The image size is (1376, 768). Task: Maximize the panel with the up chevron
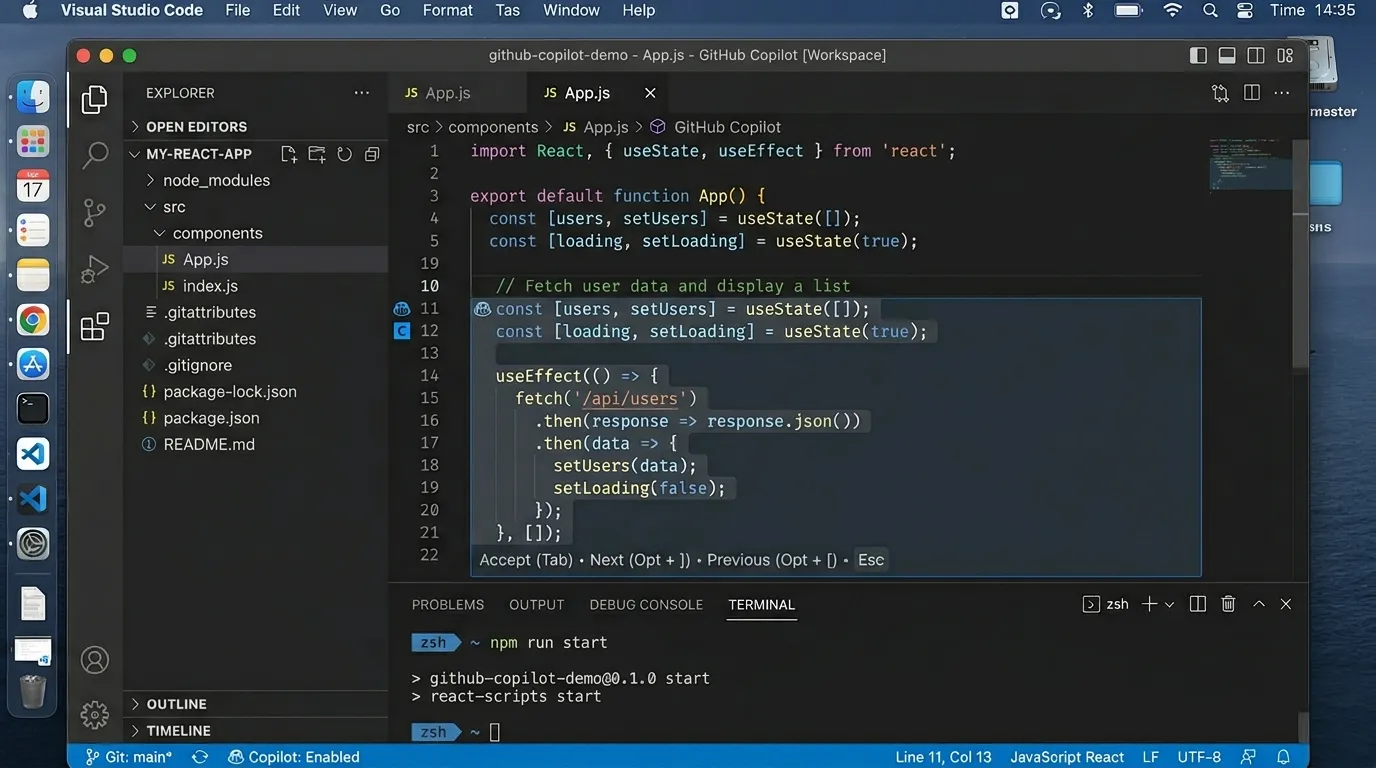pos(1259,604)
